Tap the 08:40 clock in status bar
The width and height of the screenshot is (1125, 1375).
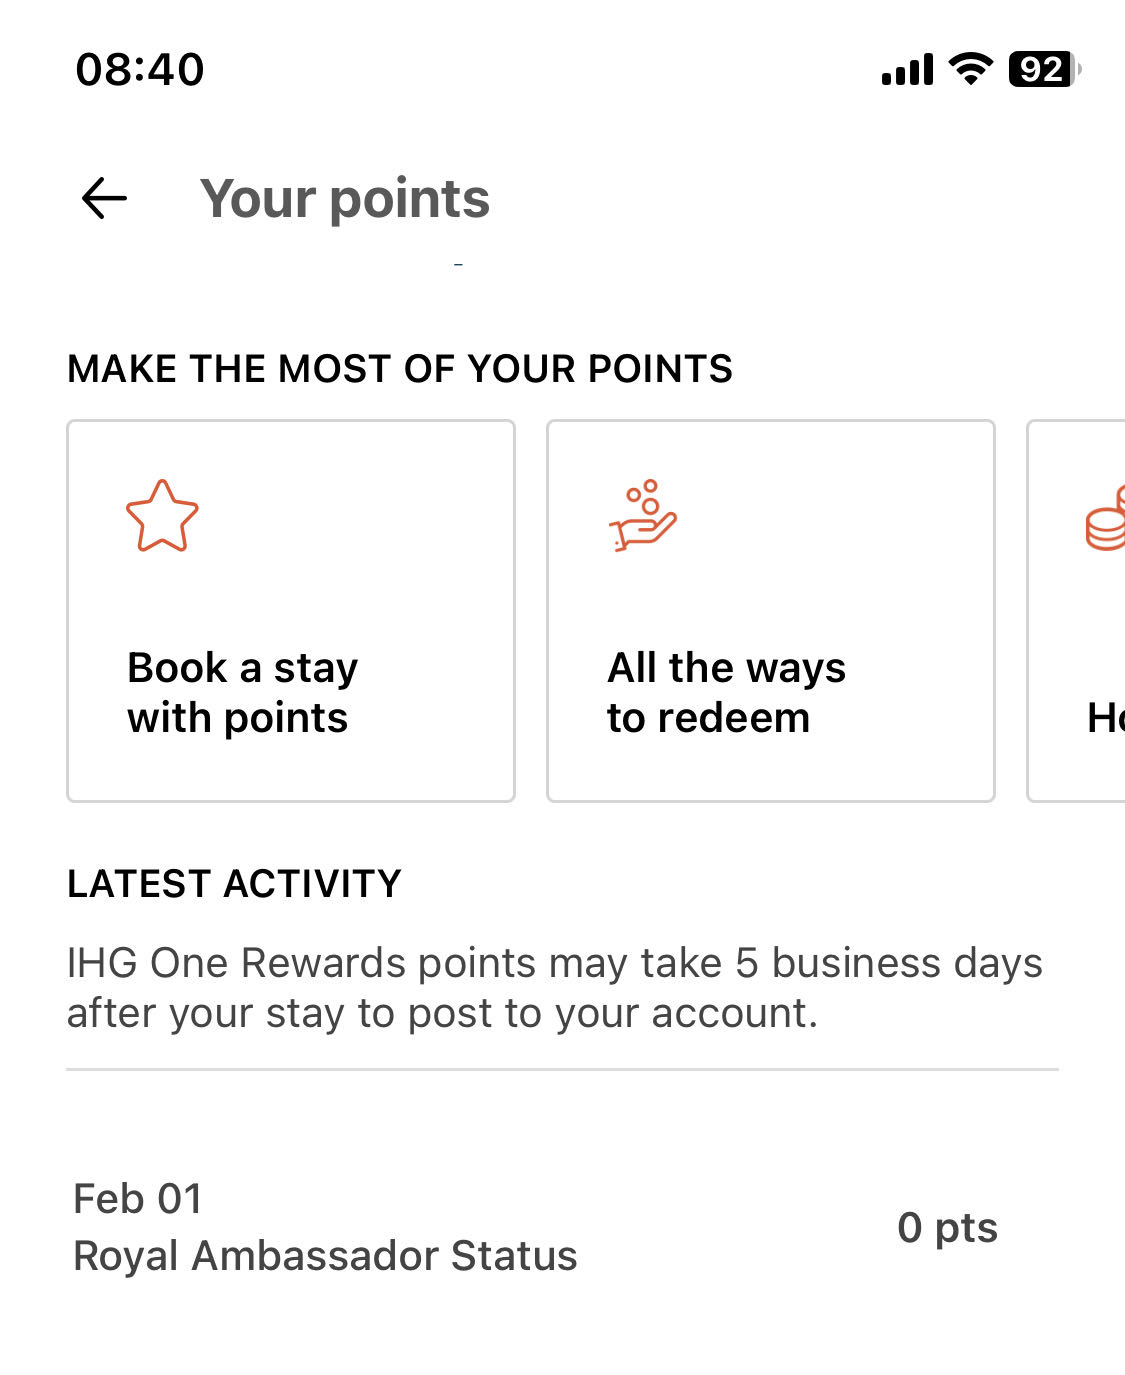coord(140,70)
